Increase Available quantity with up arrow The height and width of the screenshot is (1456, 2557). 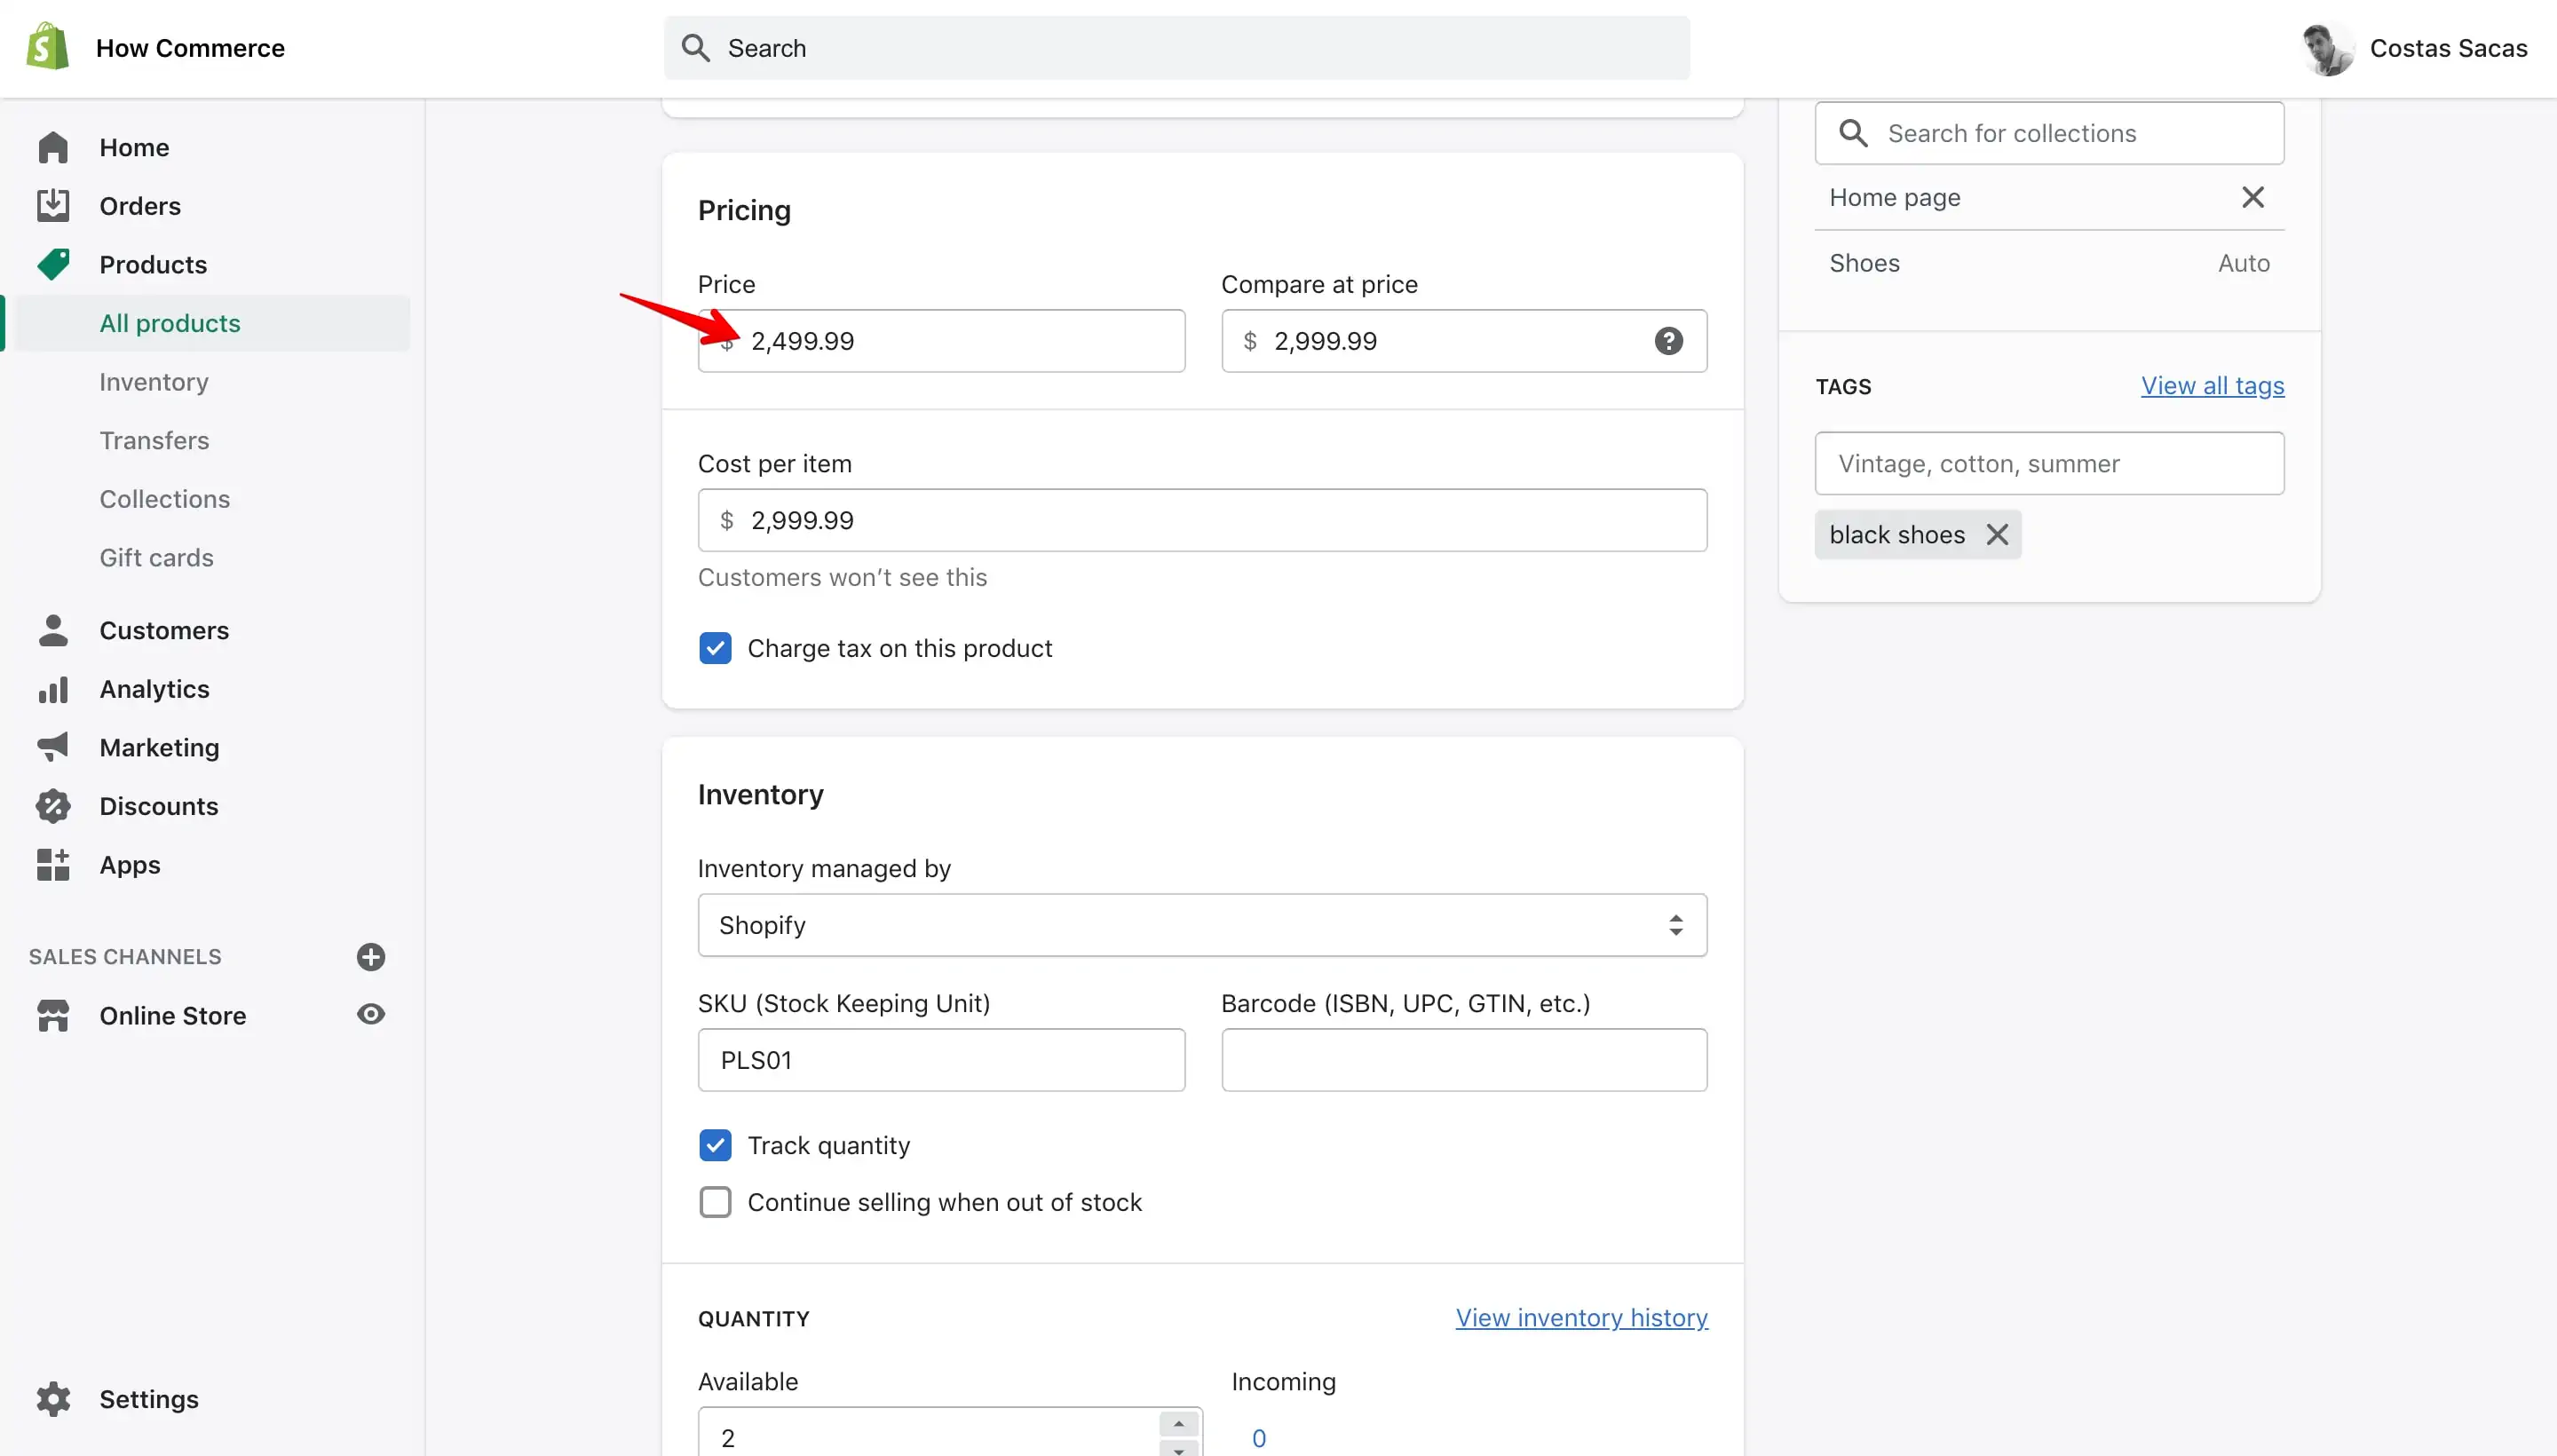tap(1179, 1424)
